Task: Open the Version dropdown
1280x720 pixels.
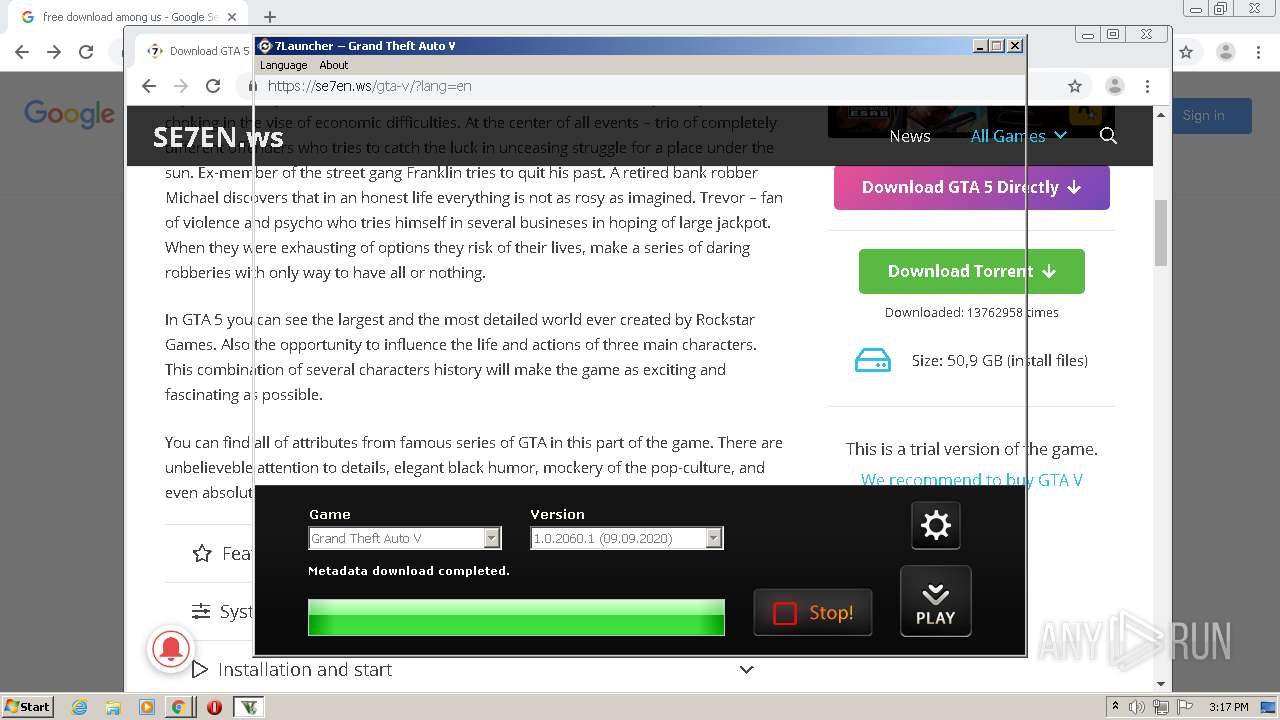Action: click(x=626, y=538)
